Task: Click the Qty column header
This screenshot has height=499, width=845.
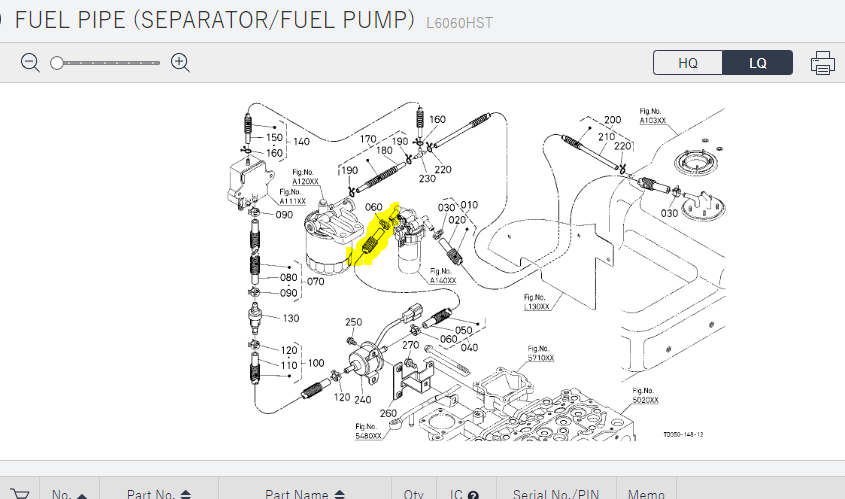Action: 413,494
